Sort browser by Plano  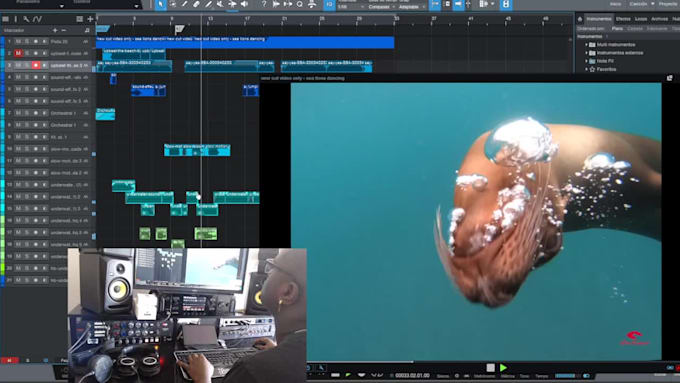617,29
